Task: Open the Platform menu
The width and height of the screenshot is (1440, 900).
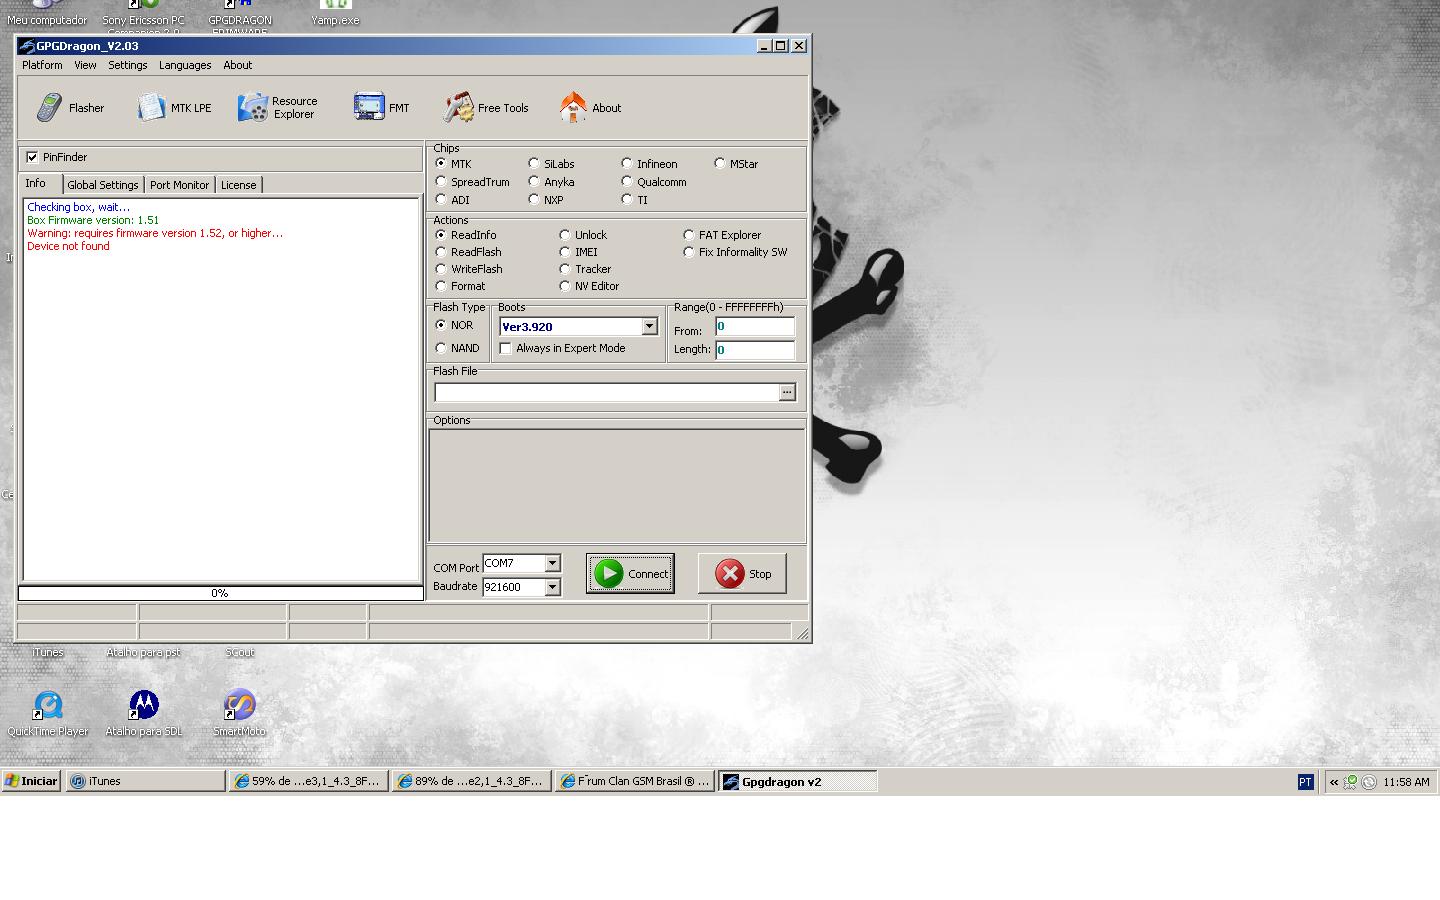Action: (x=42, y=65)
